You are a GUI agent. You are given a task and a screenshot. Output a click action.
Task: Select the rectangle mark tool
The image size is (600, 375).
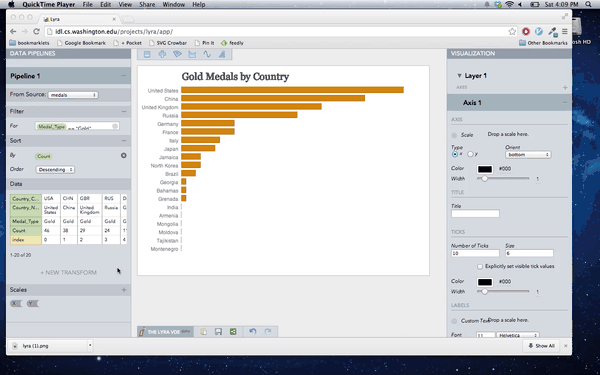(147, 54)
